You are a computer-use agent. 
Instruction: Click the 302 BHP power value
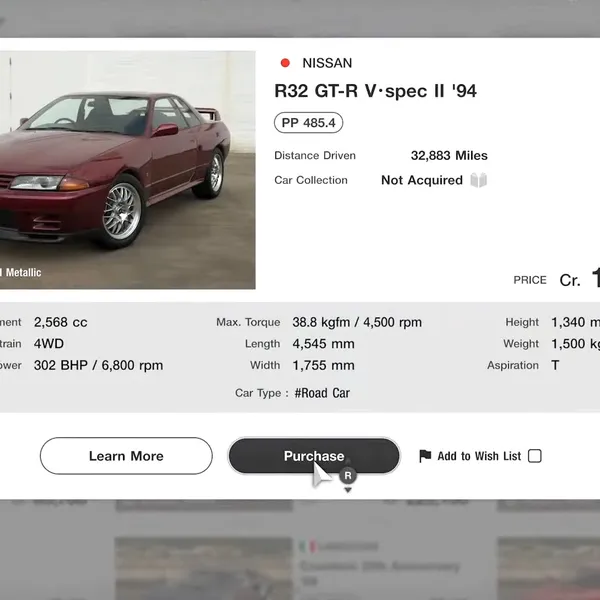tap(98, 365)
